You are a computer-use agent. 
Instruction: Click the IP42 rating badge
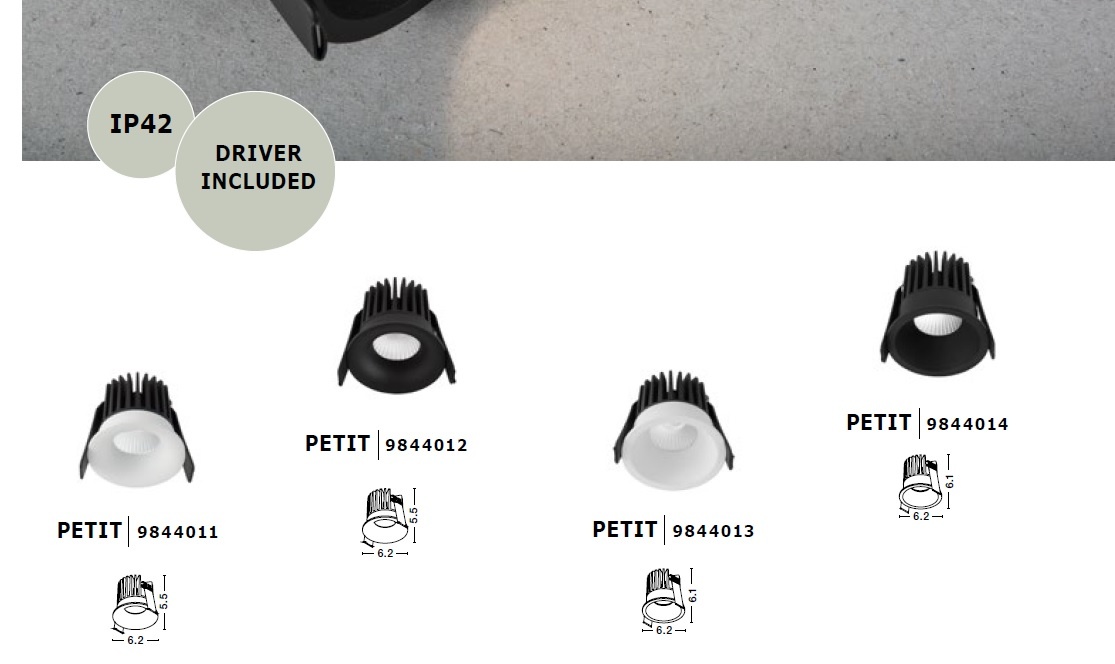click(140, 124)
